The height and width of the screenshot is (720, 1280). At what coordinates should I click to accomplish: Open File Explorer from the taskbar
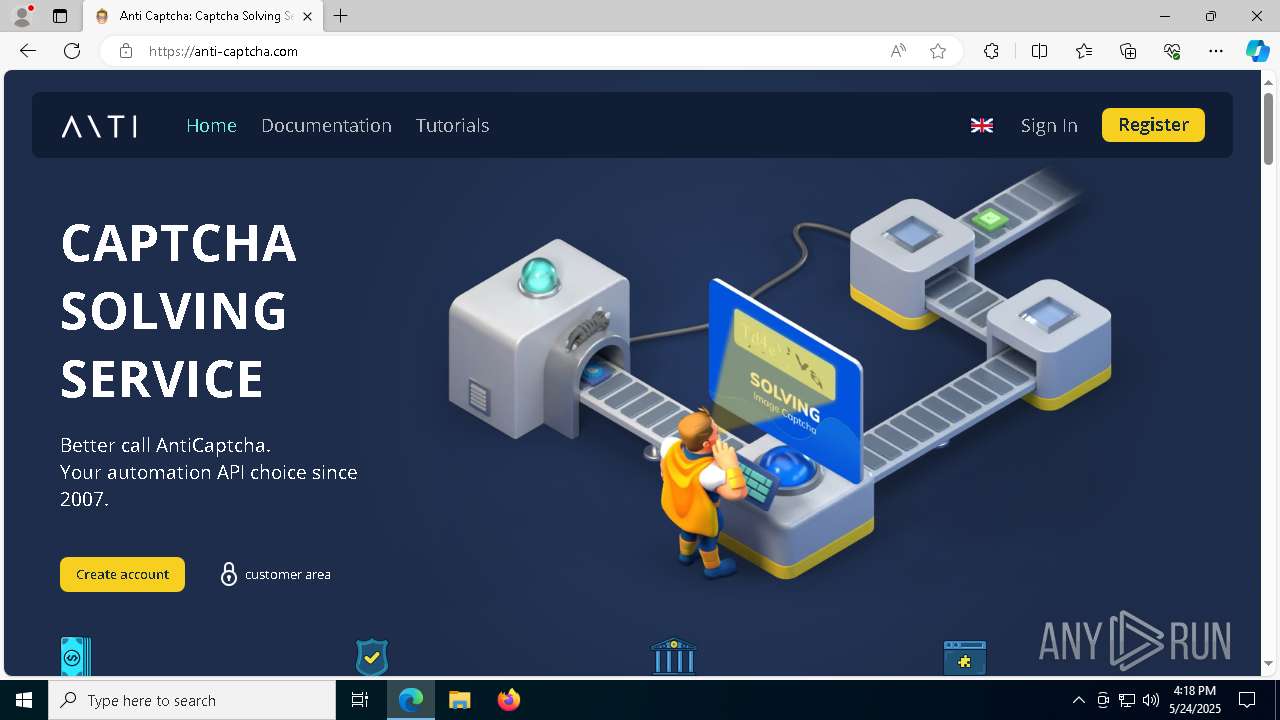(x=459, y=700)
